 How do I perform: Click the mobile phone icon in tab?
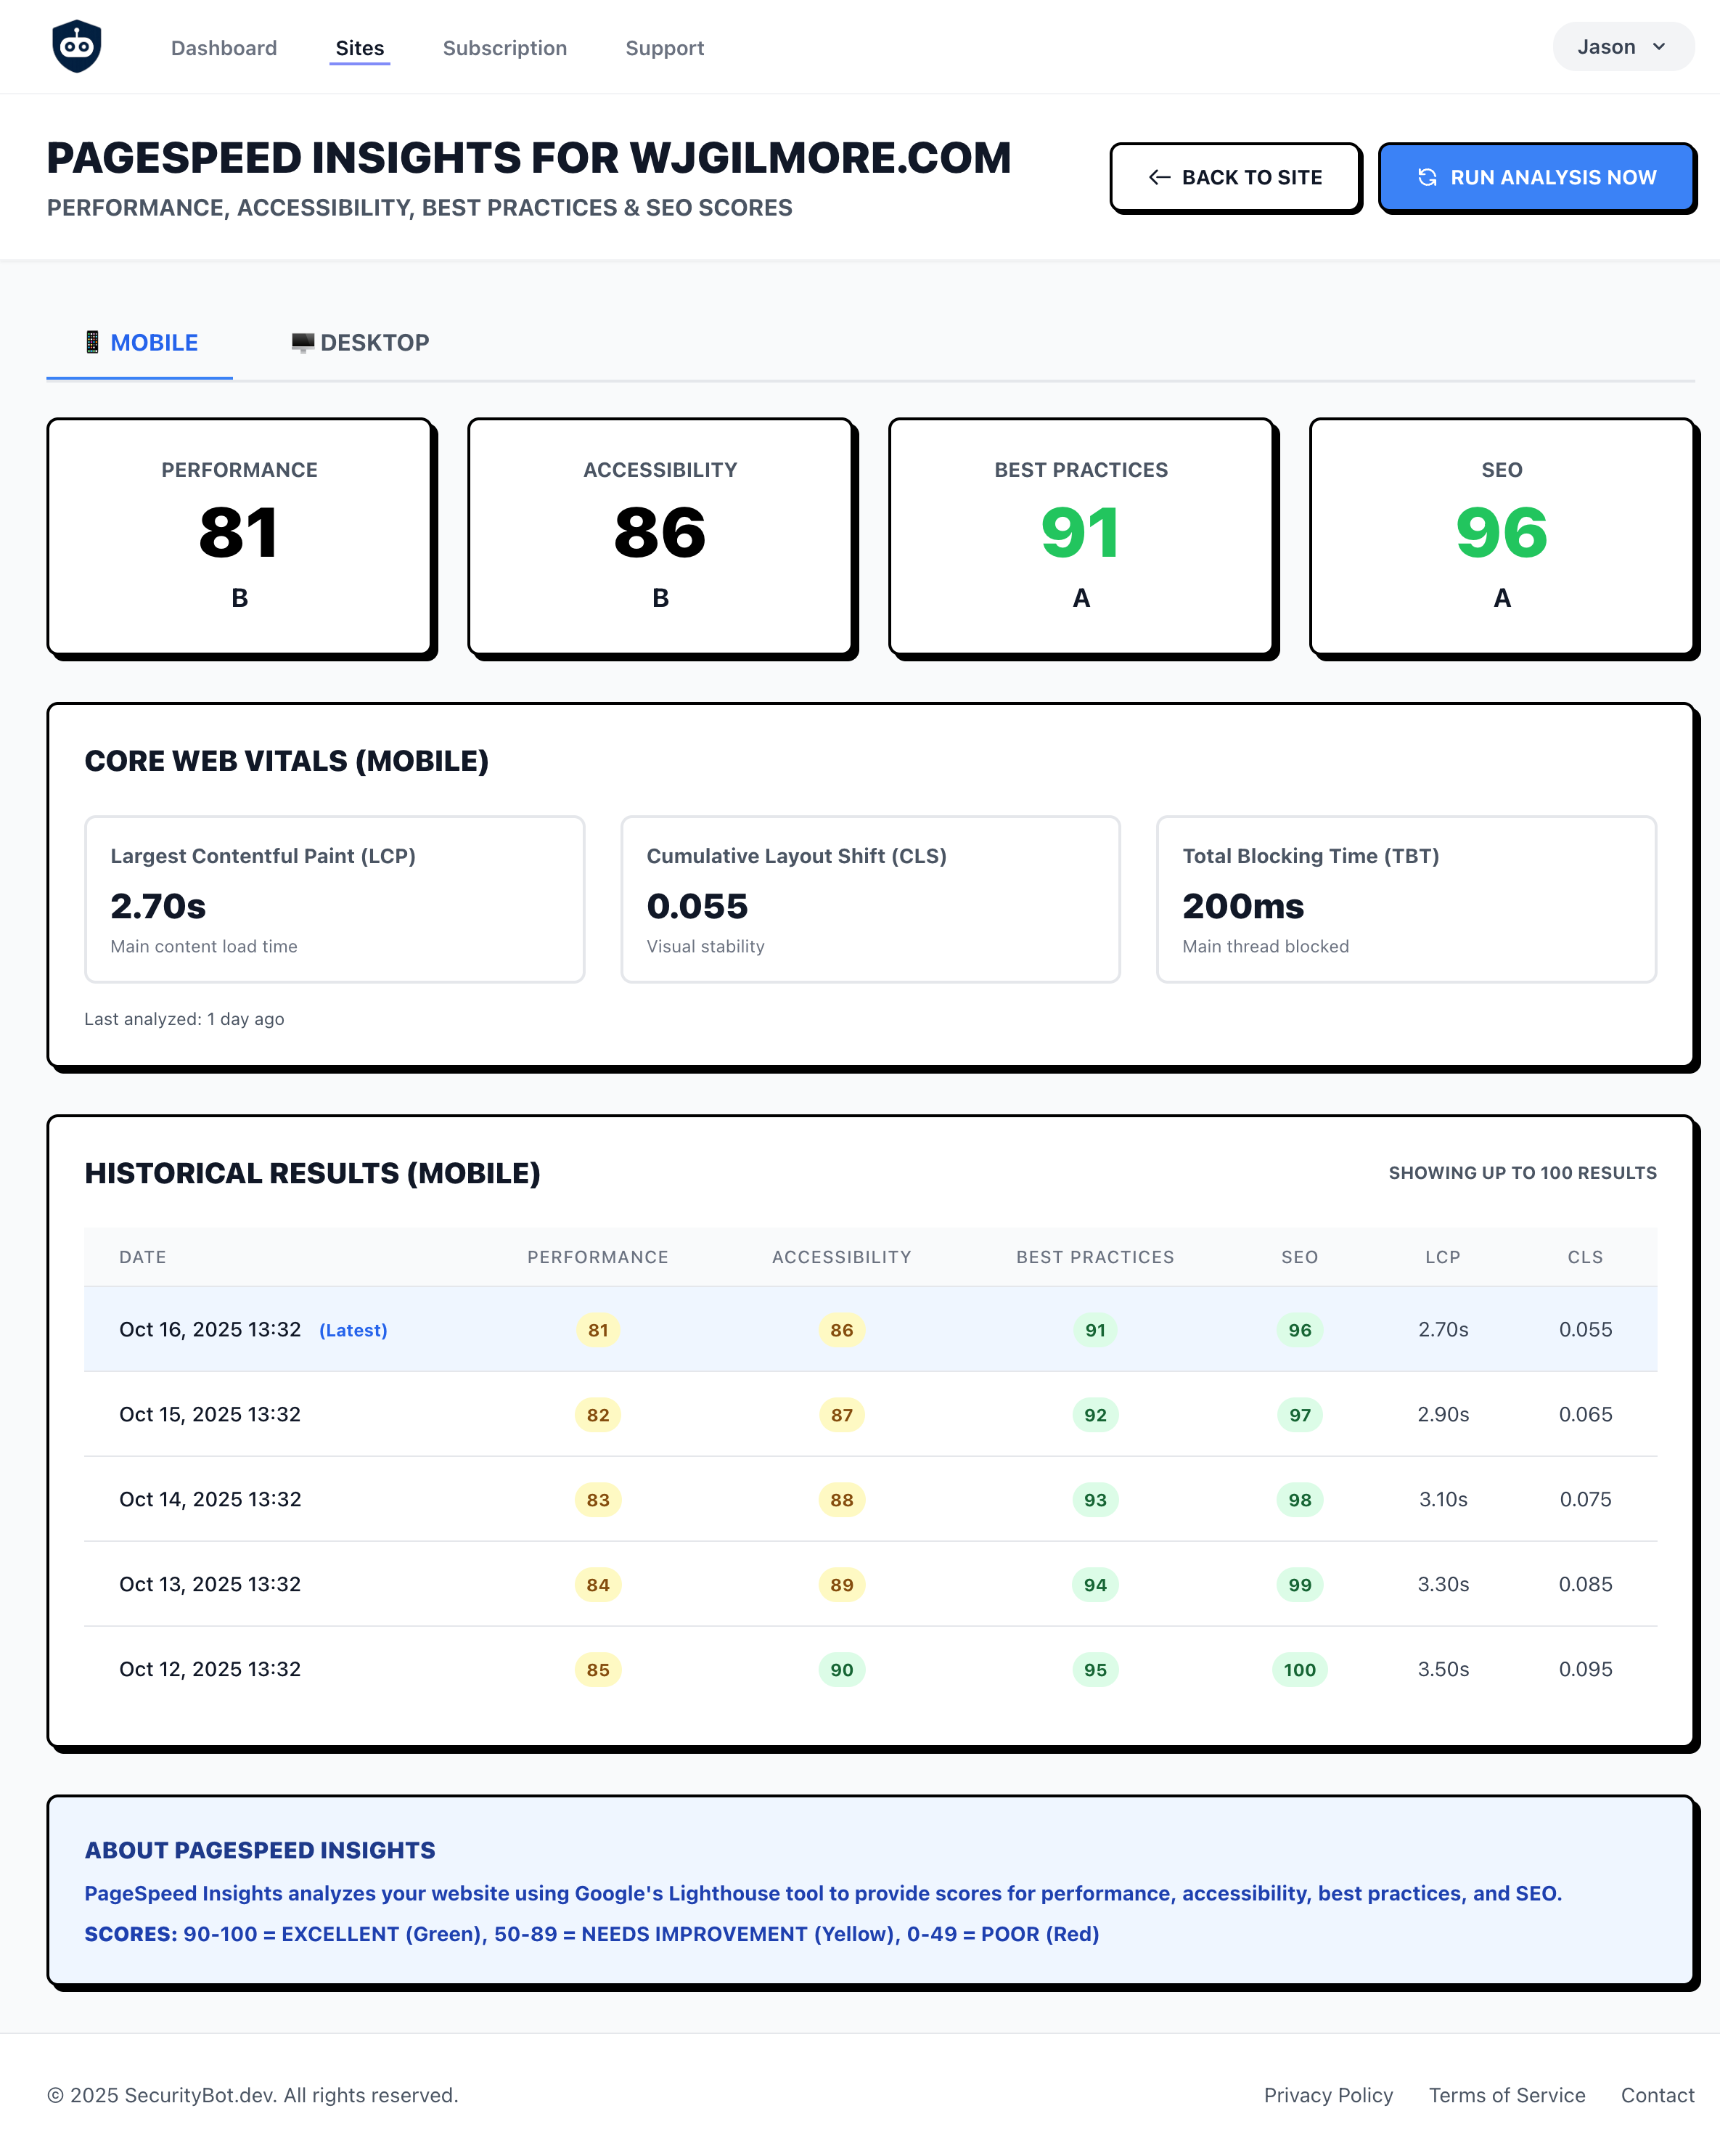click(92, 343)
